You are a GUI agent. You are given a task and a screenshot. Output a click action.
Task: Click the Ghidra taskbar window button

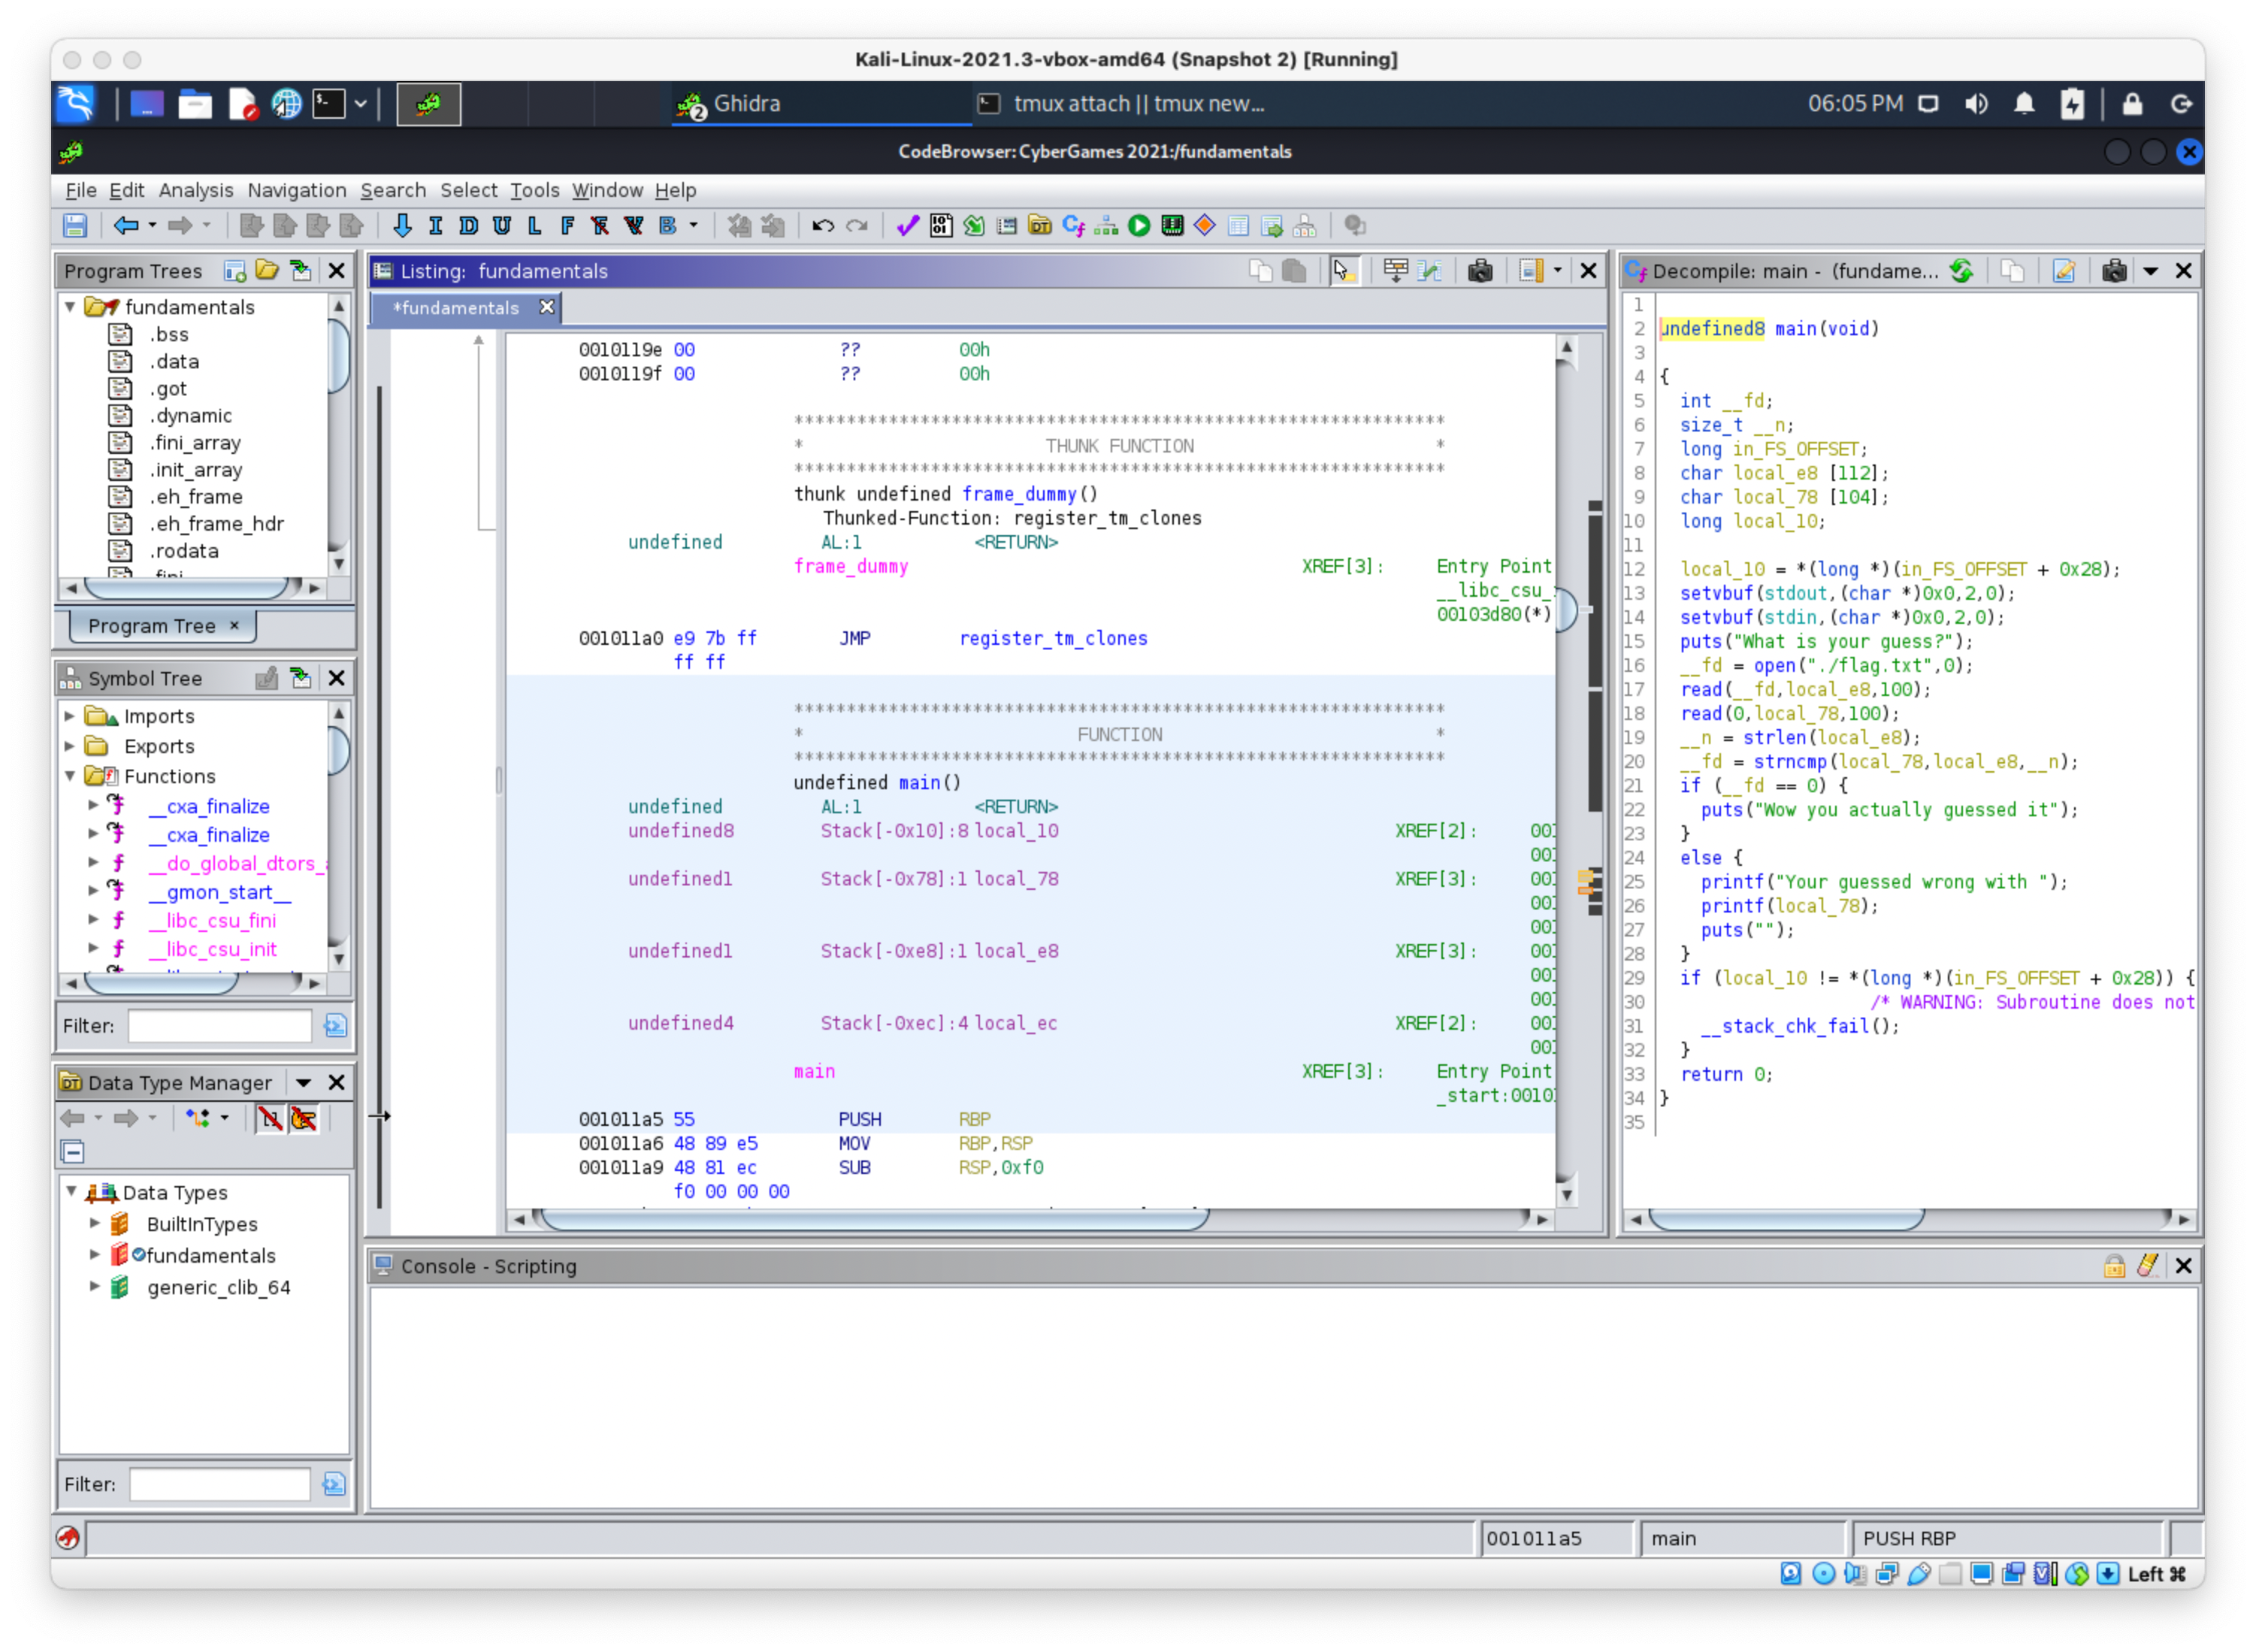coord(820,104)
